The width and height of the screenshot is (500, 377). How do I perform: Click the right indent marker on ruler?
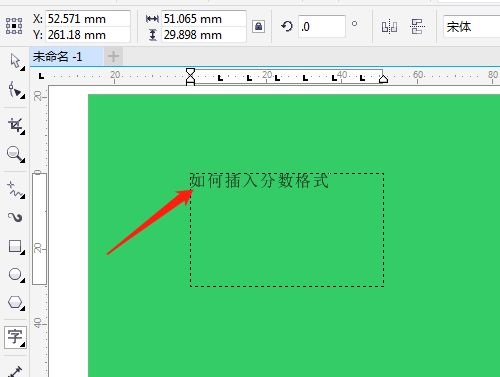click(383, 79)
